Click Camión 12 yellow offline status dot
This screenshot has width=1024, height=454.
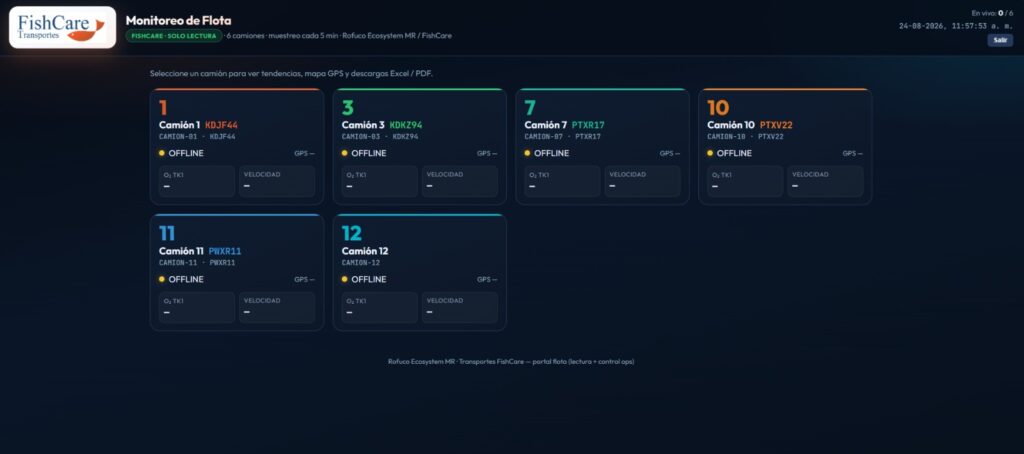tap(345, 279)
